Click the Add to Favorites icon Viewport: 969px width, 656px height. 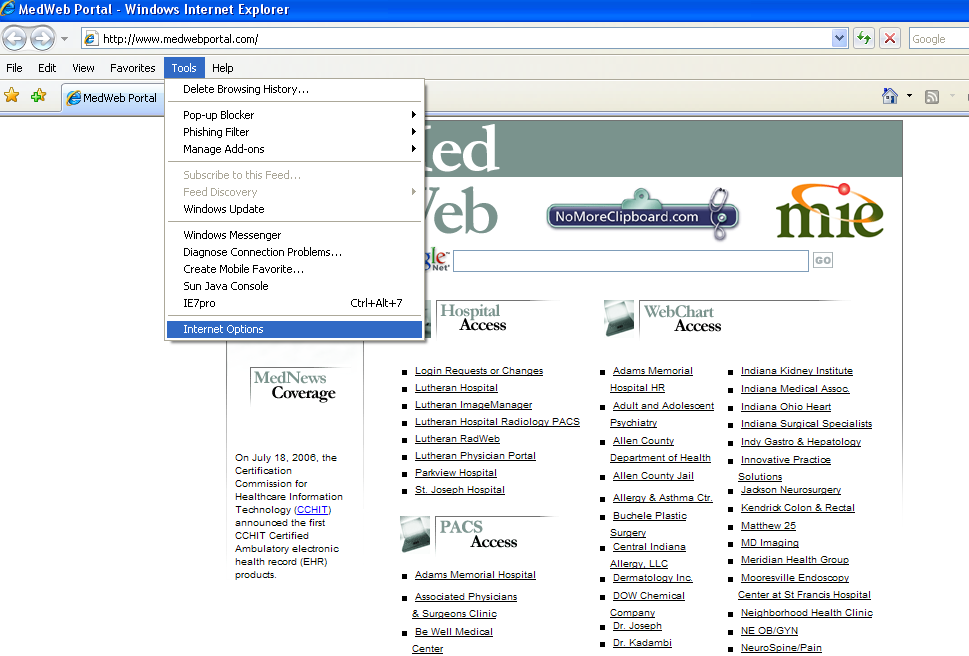(38, 96)
